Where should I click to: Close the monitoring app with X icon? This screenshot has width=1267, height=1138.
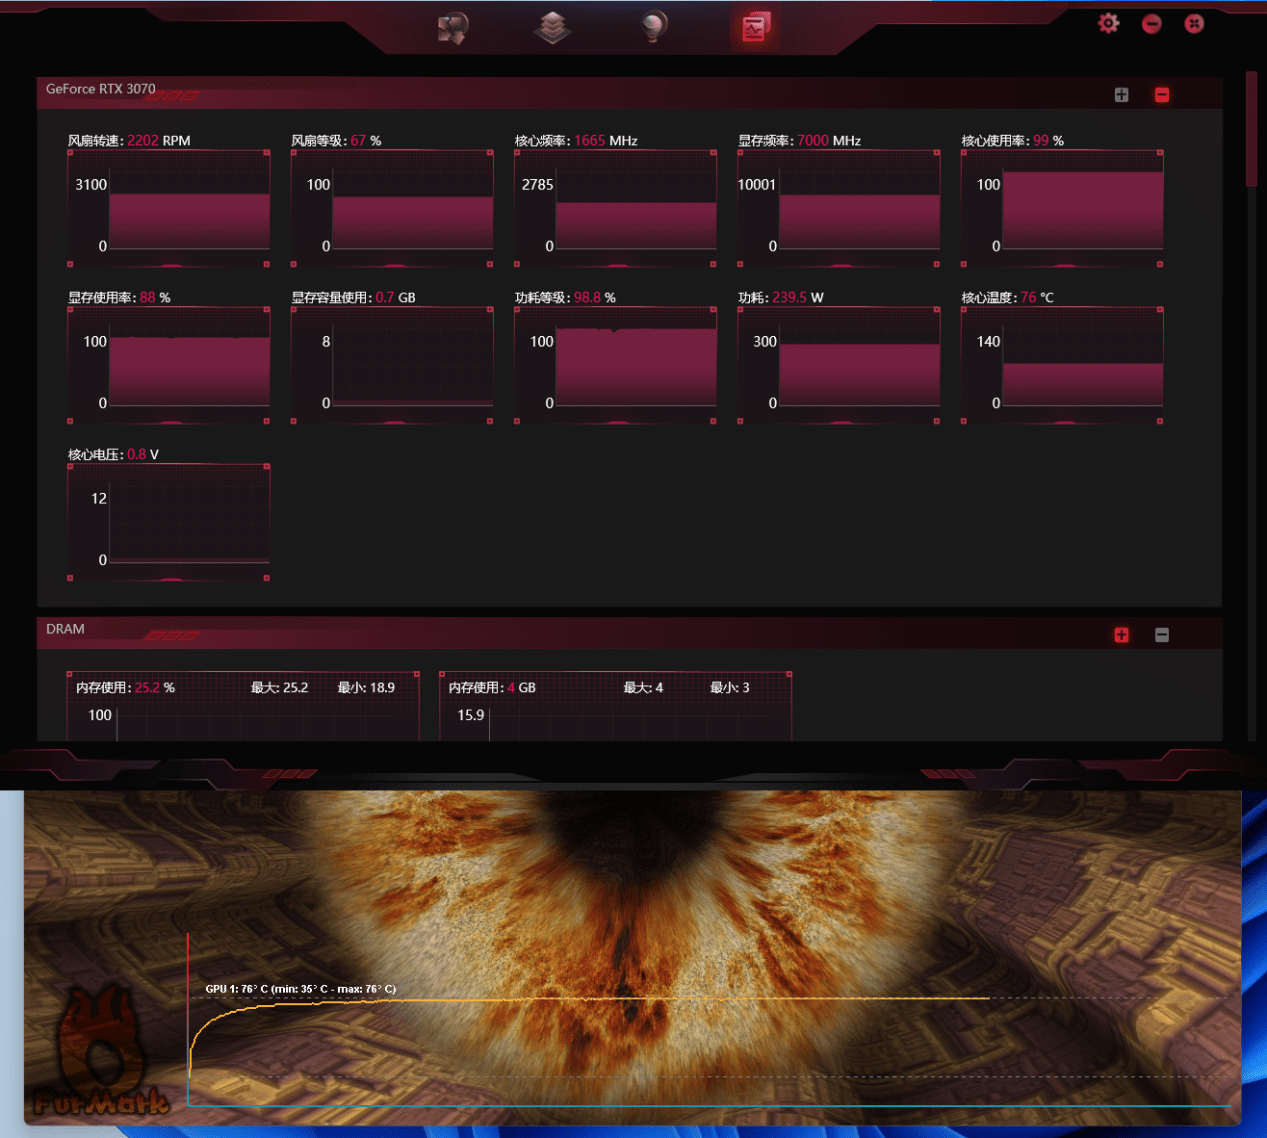tap(1194, 24)
